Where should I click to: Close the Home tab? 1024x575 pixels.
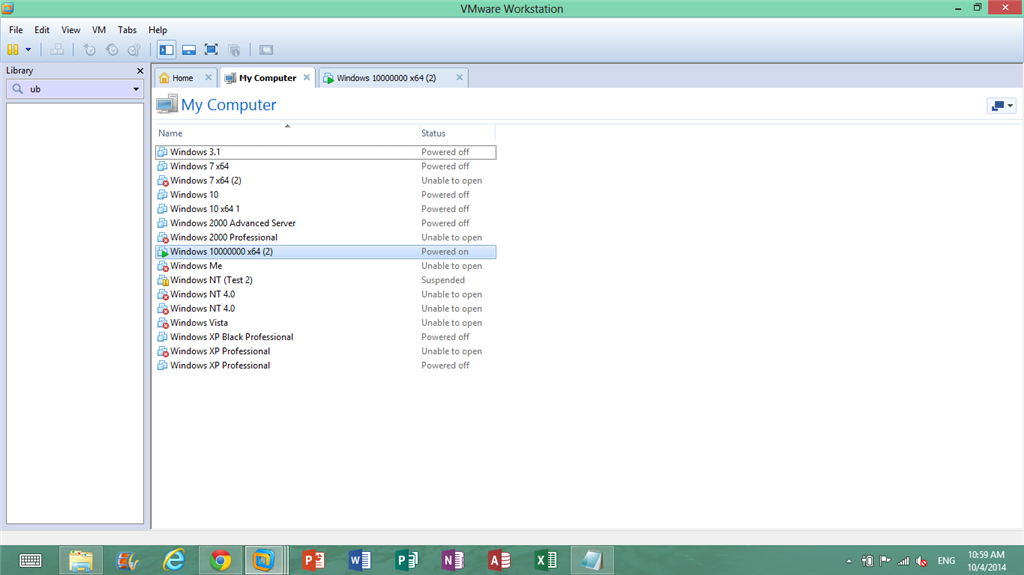click(x=208, y=77)
